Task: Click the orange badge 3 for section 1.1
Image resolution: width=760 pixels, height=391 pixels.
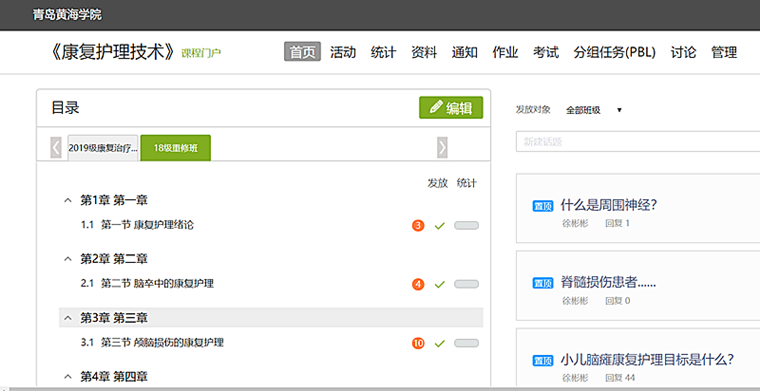Action: point(418,225)
